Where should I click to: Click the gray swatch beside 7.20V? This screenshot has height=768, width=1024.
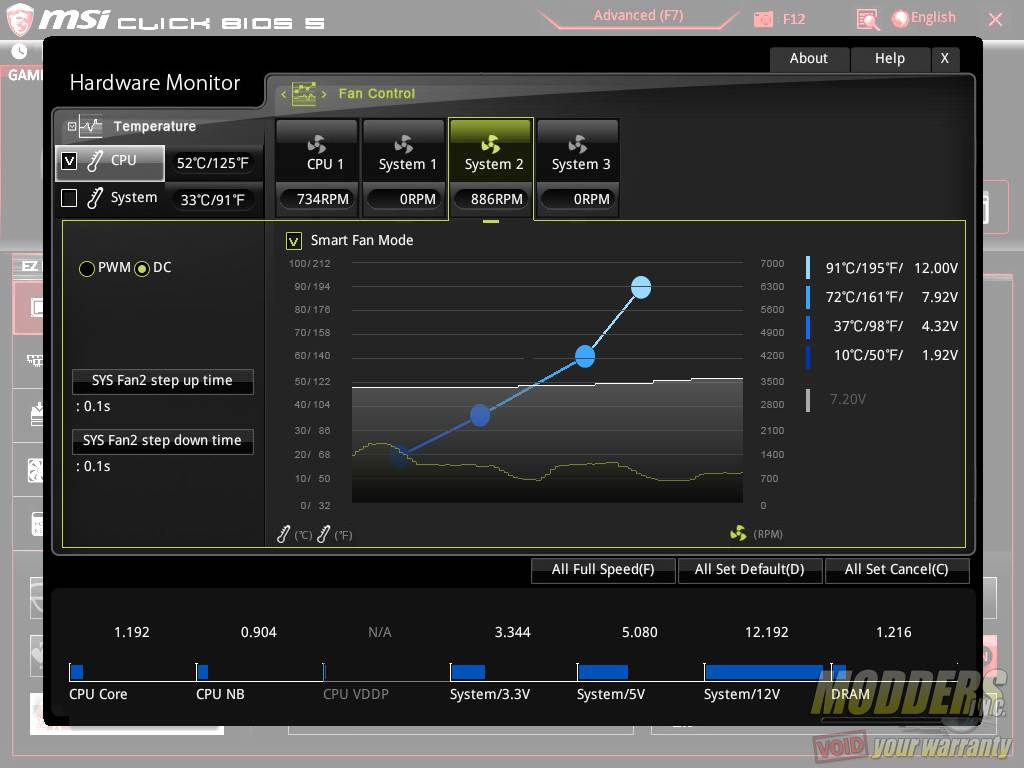[808, 400]
